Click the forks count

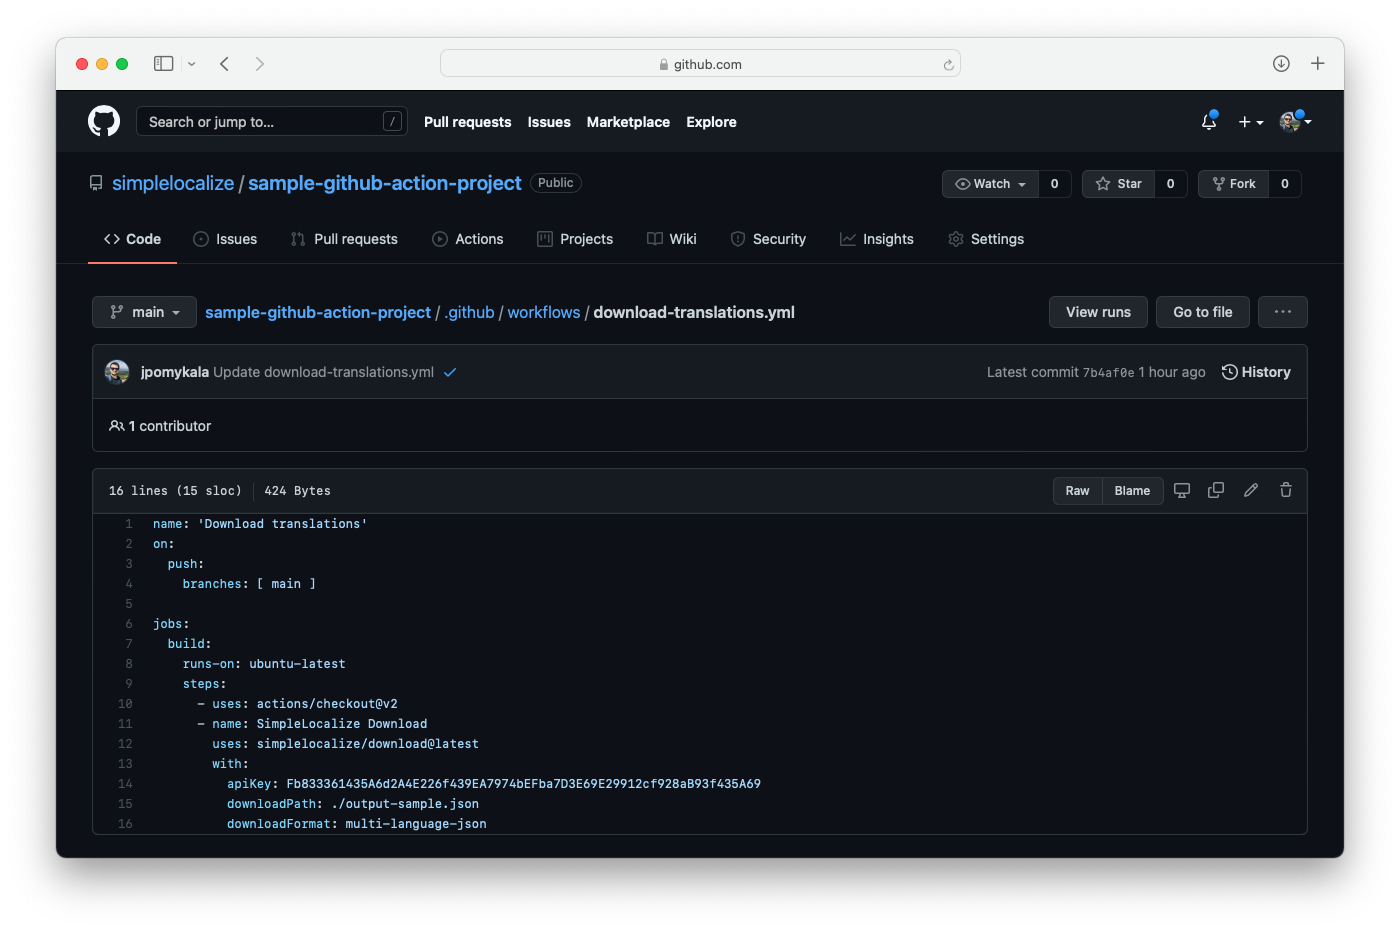[x=1285, y=184]
